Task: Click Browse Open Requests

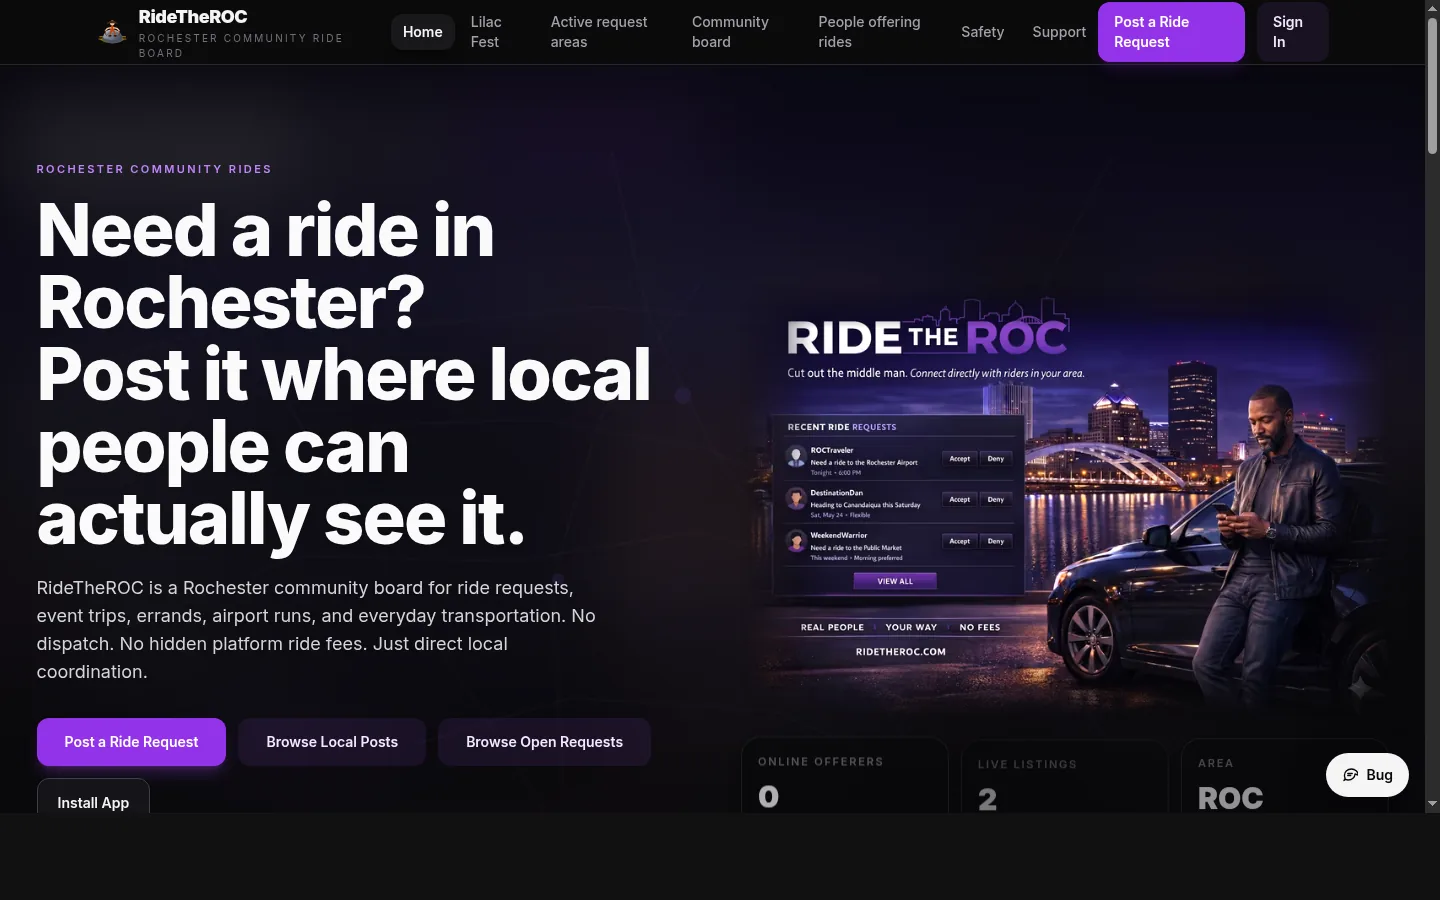Action: pos(544,742)
